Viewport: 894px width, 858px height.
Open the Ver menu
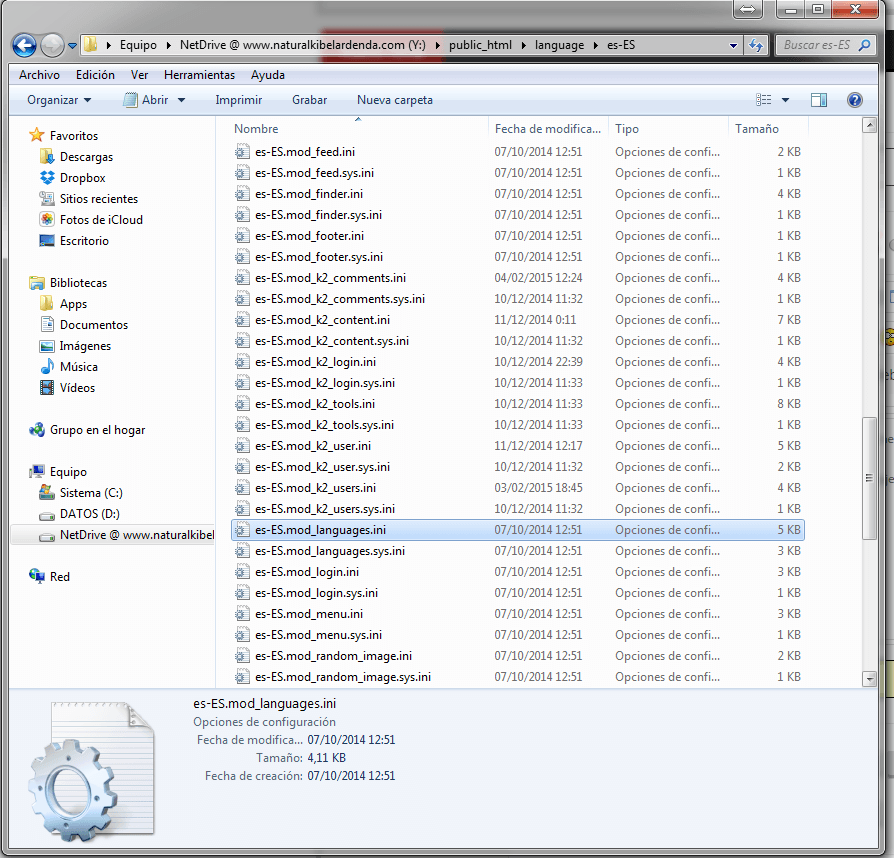139,75
